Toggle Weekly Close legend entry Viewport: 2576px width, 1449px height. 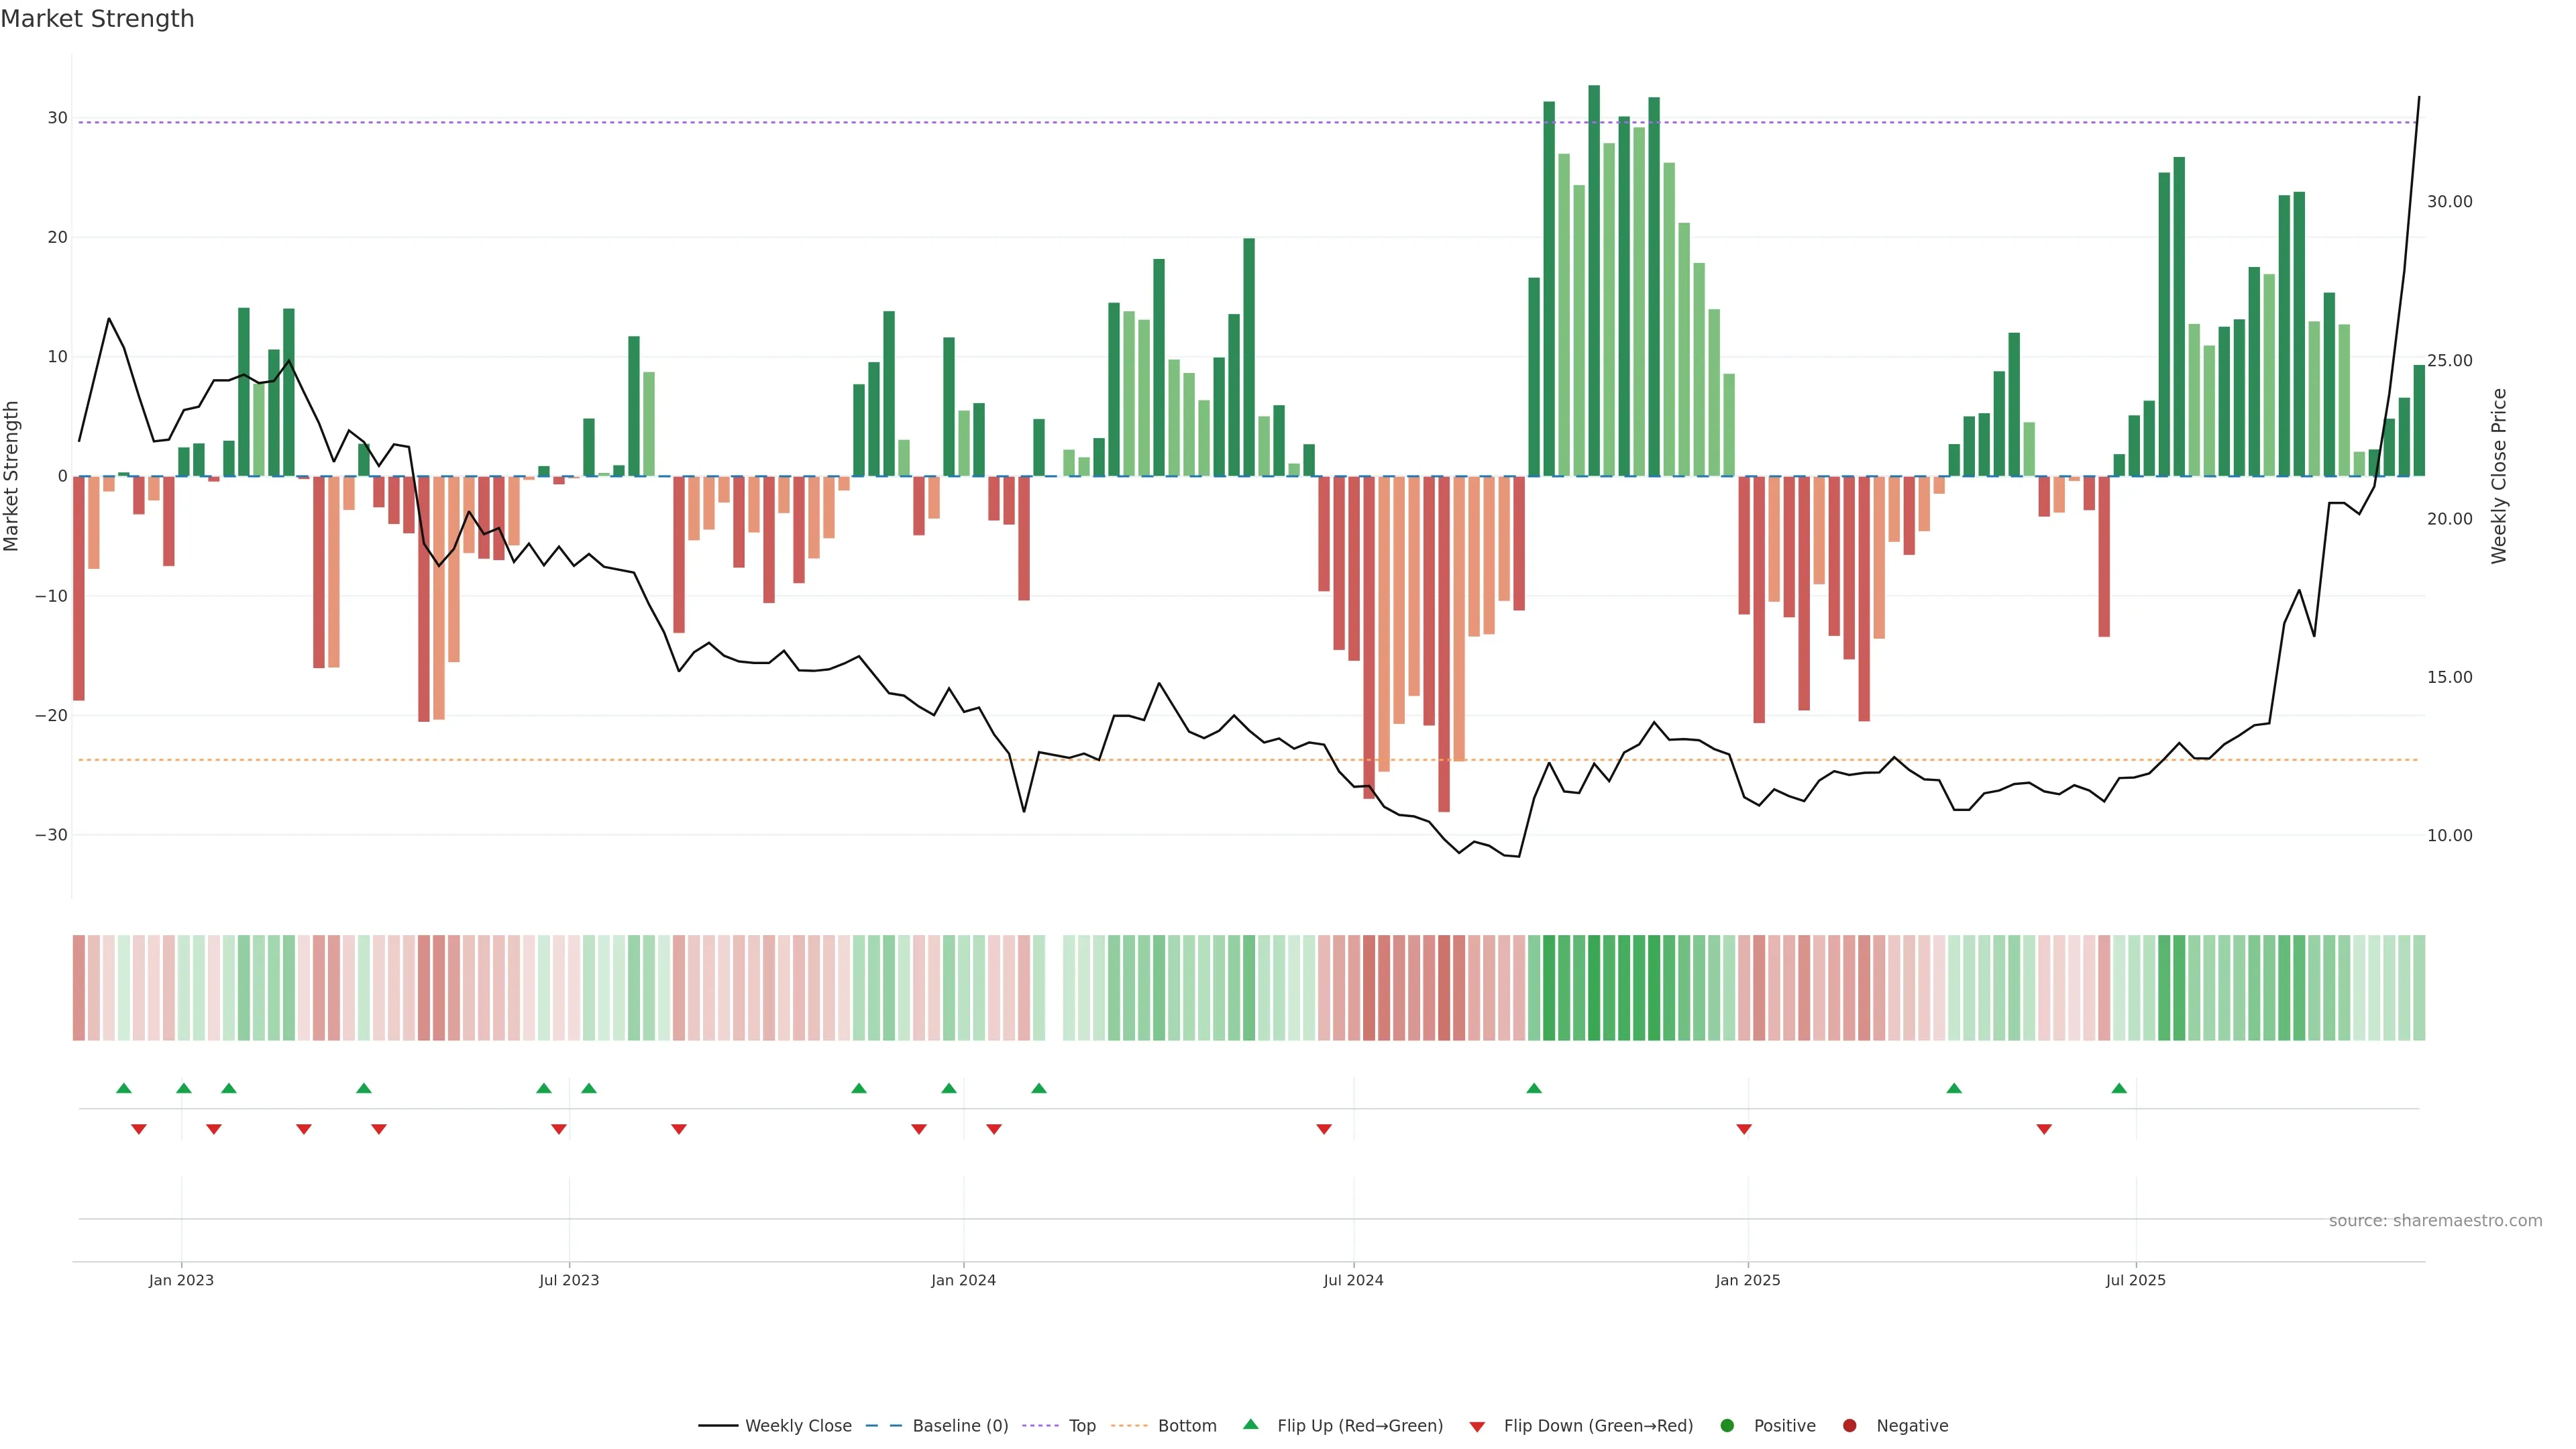pos(797,1425)
